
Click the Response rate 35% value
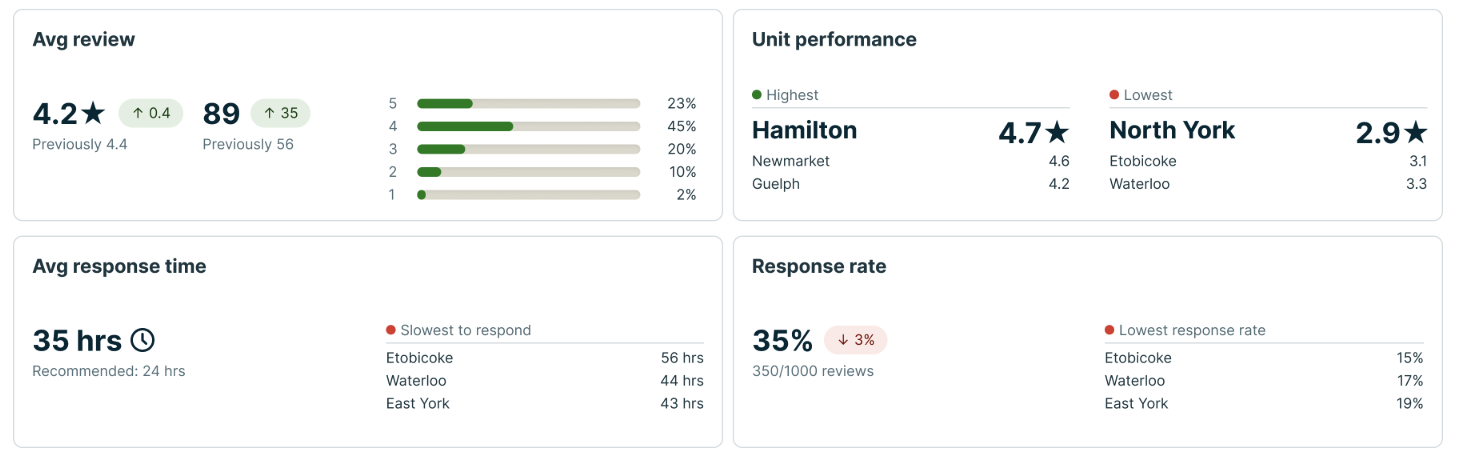[782, 341]
